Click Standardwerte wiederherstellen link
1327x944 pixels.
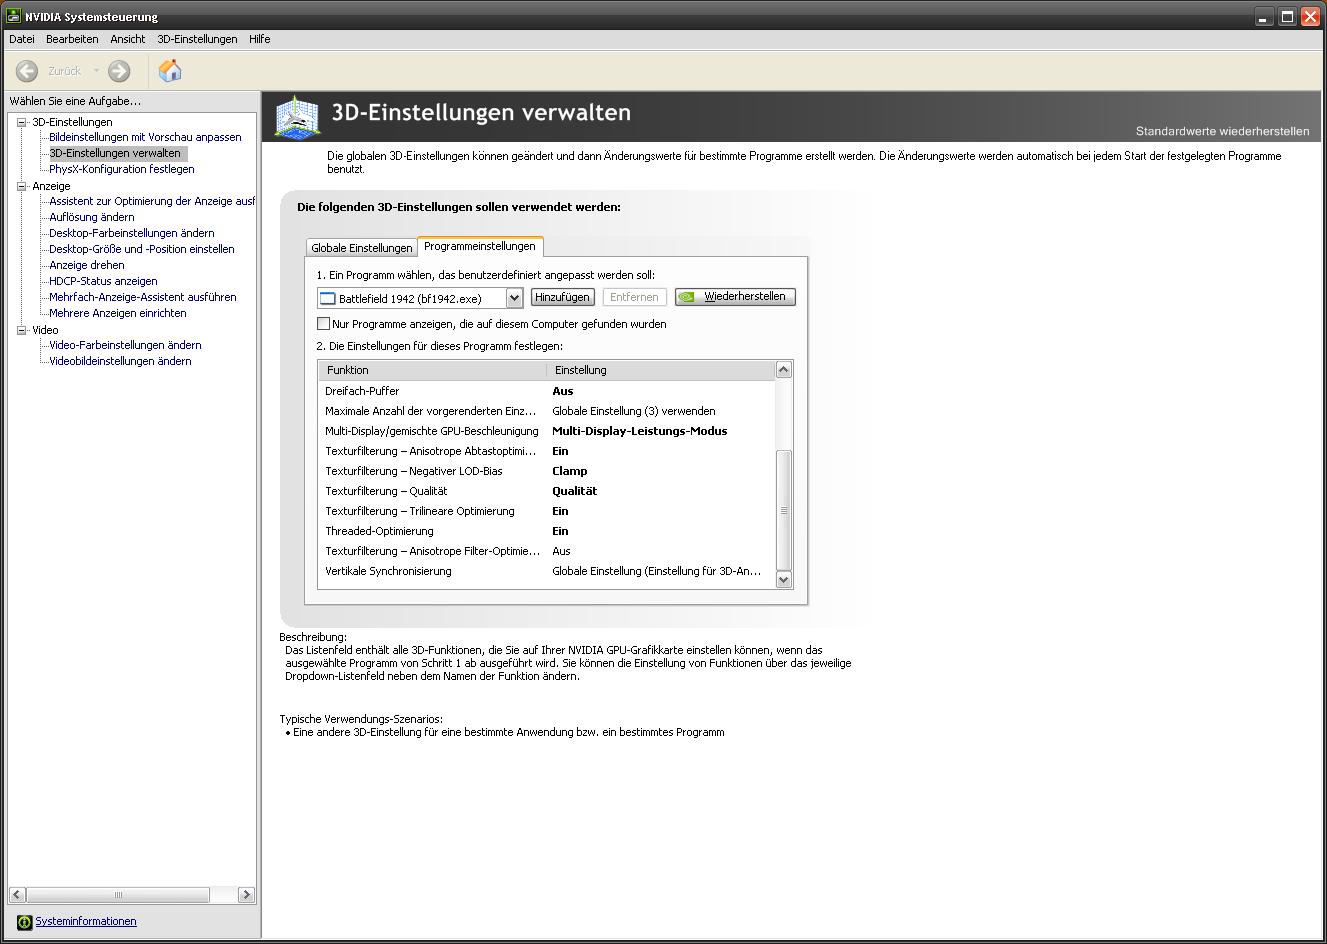pyautogui.click(x=1222, y=131)
